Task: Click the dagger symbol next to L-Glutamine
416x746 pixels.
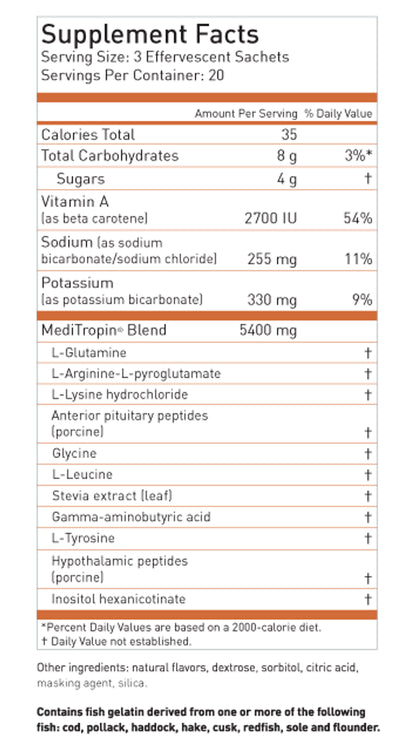Action: (x=368, y=353)
